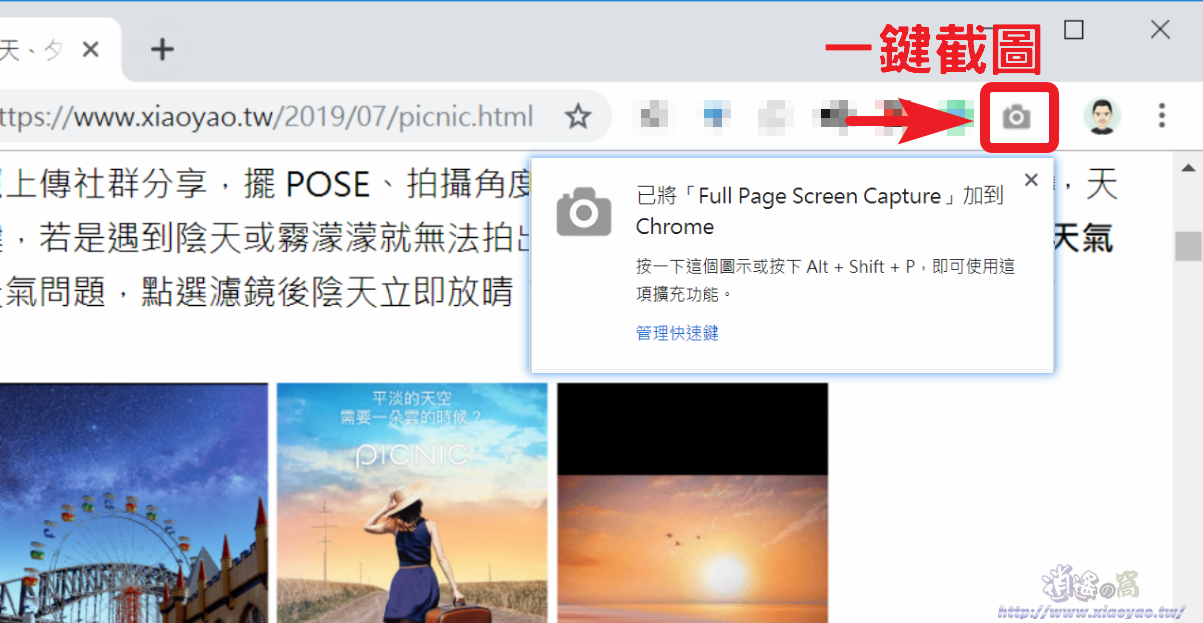
Task: Open Chrome's three-dot menu
Action: 1161,116
